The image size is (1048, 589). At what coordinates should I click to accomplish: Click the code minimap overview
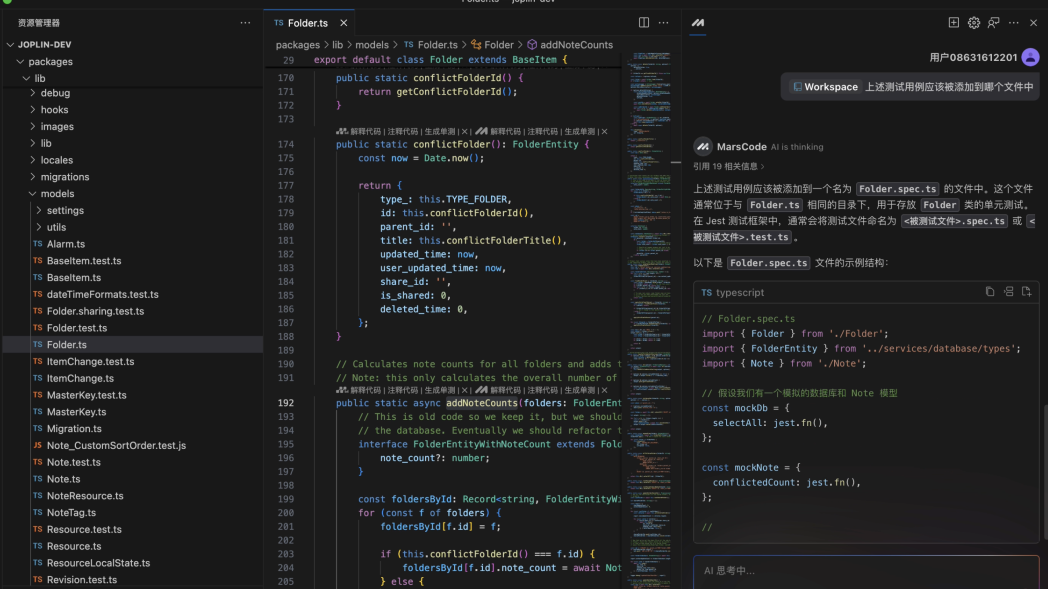pyautogui.click(x=648, y=150)
